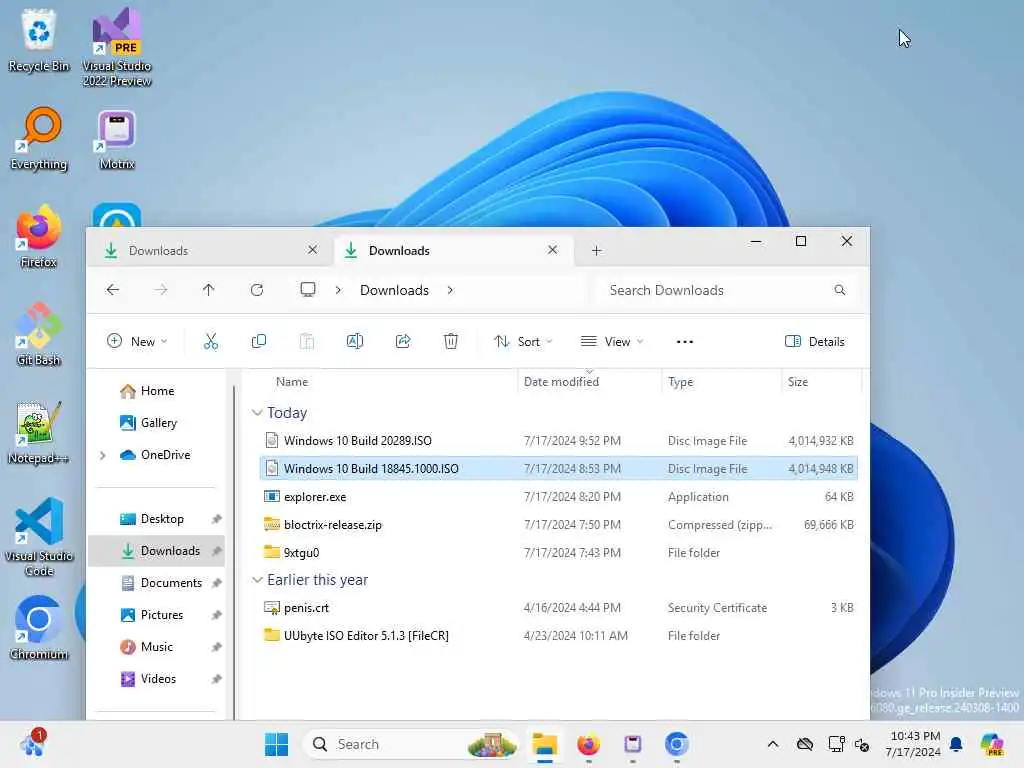Open the View dropdown menu
This screenshot has width=1024, height=768.
(612, 342)
